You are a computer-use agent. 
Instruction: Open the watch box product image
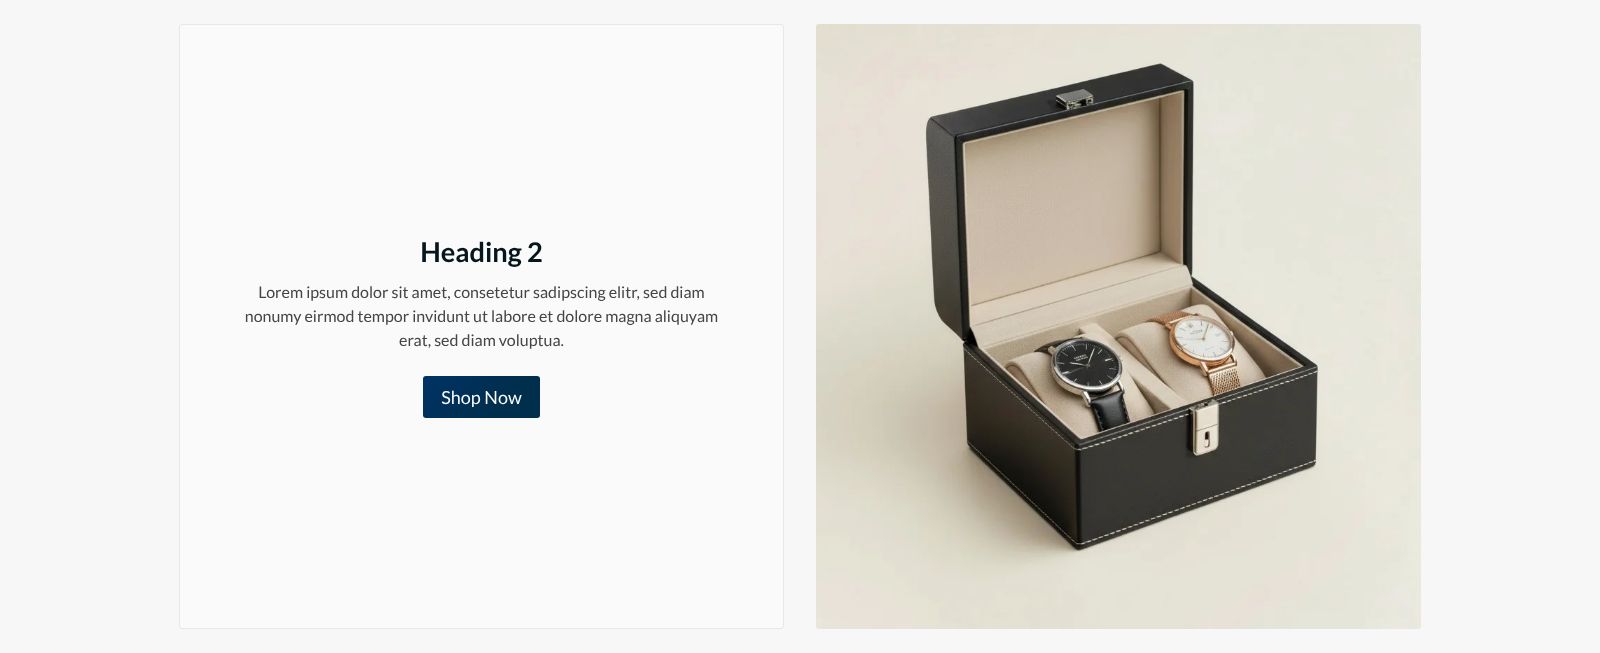point(1118,326)
